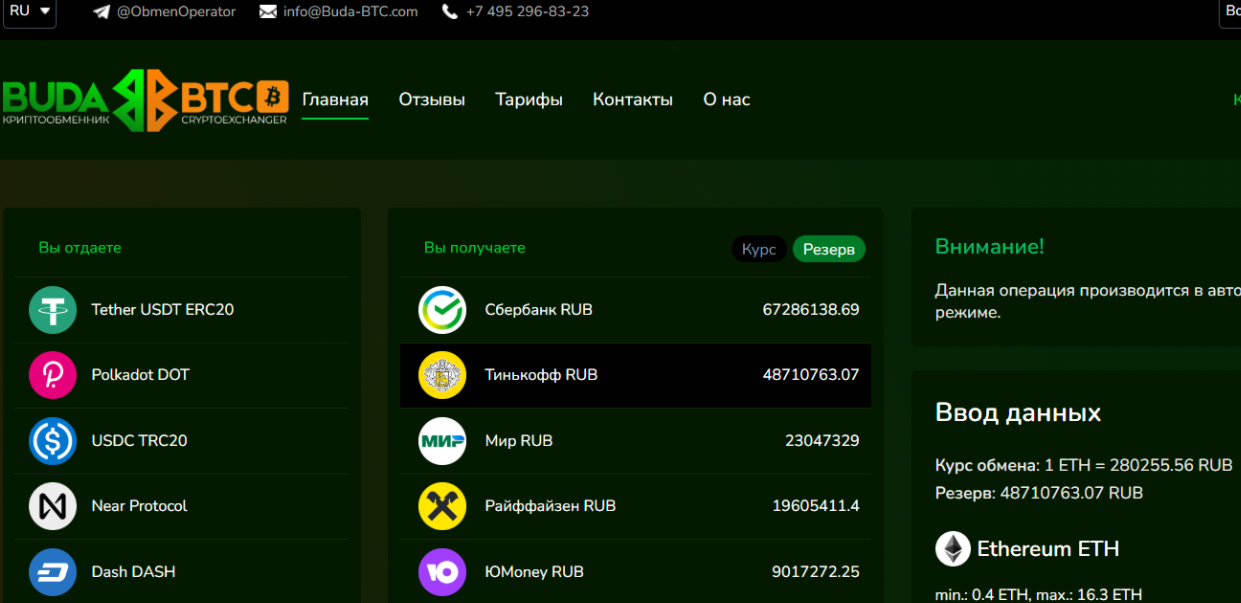
Task: Open the RU language dropdown
Action: [29, 12]
